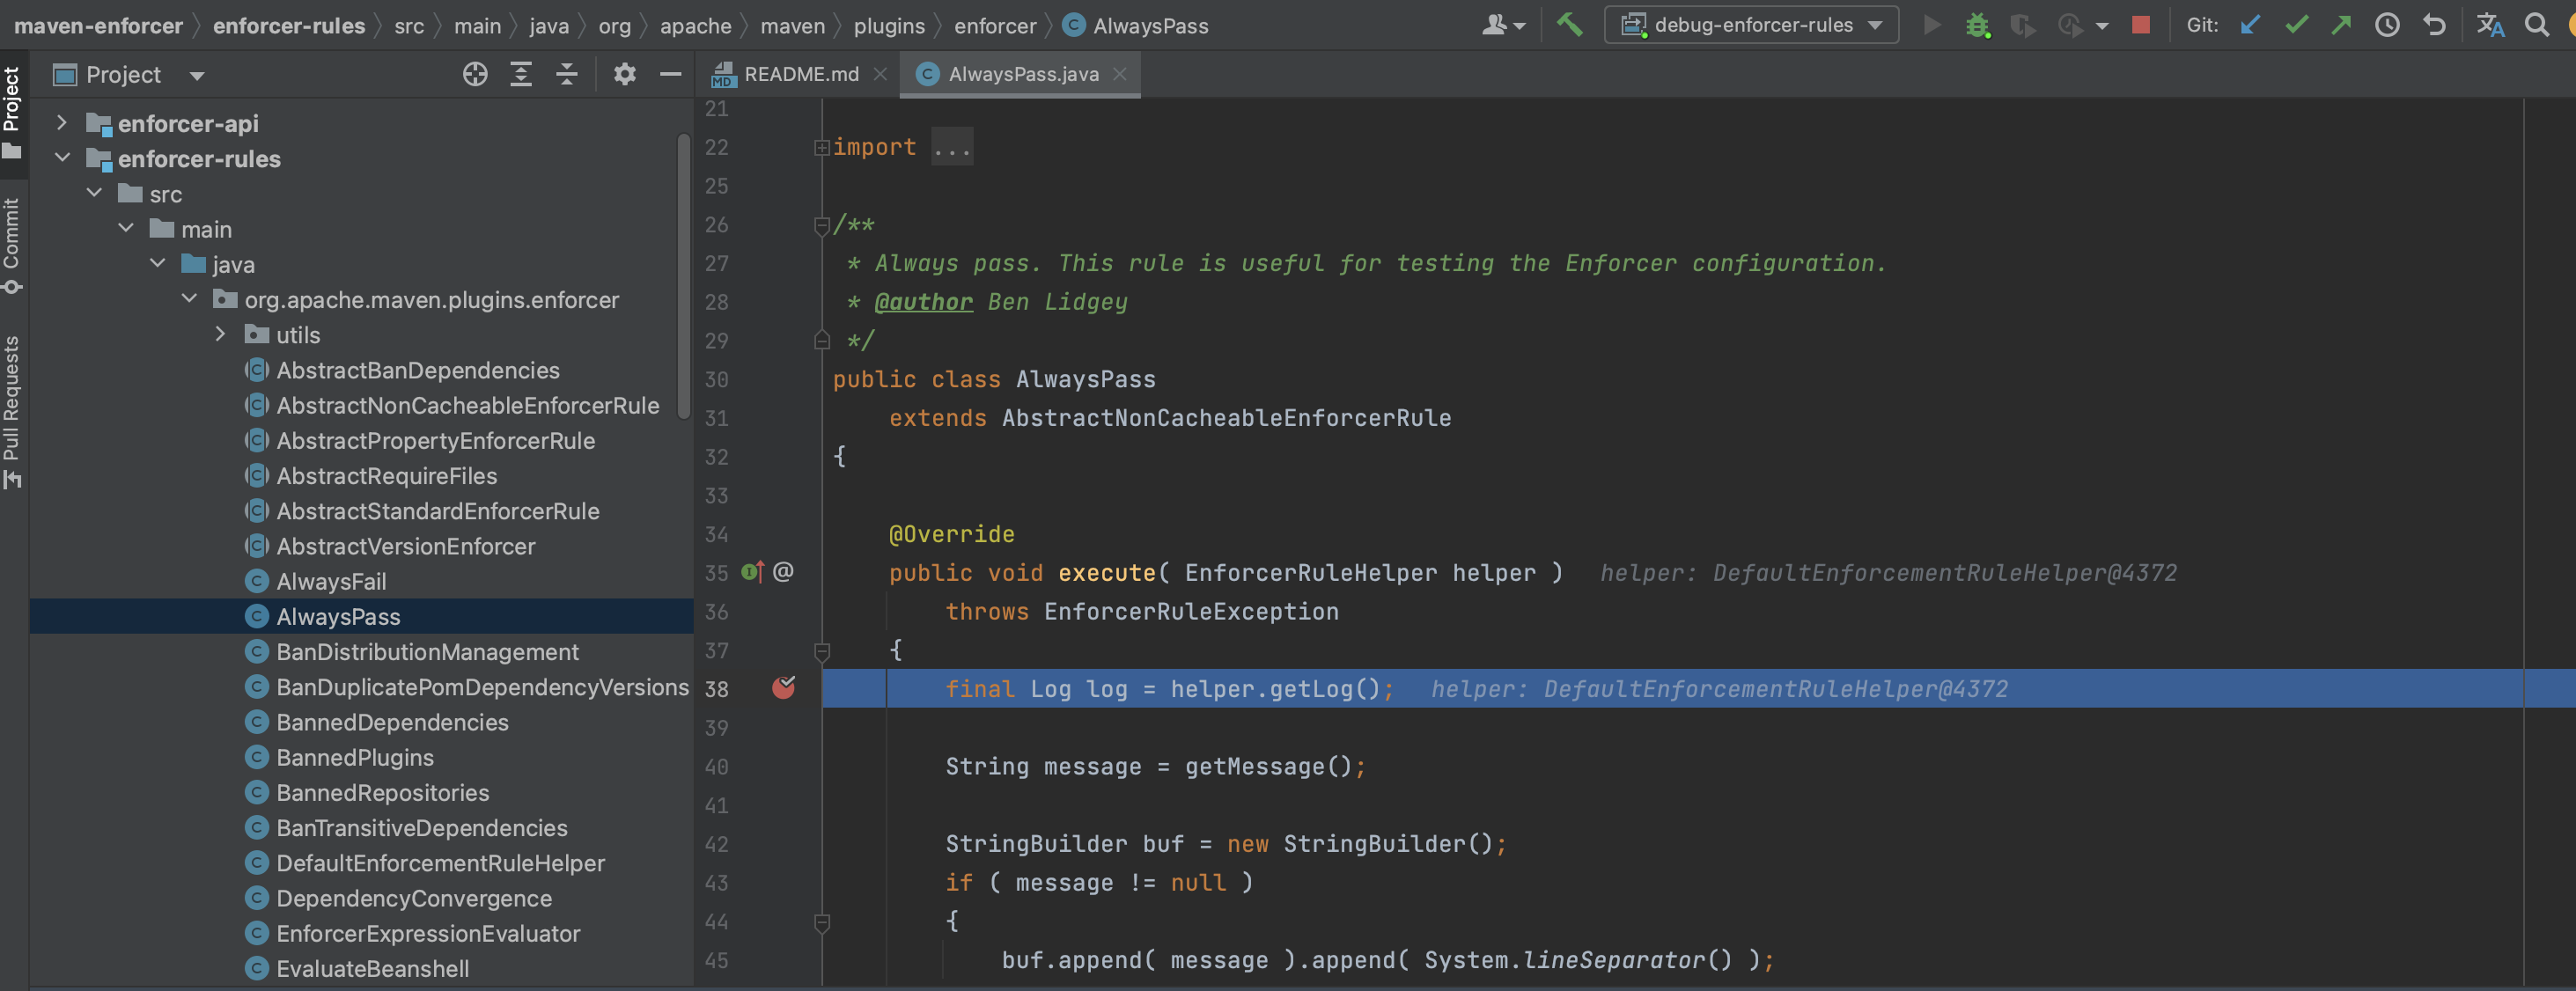Open Search Everywhere magnifier

(x=2537, y=25)
